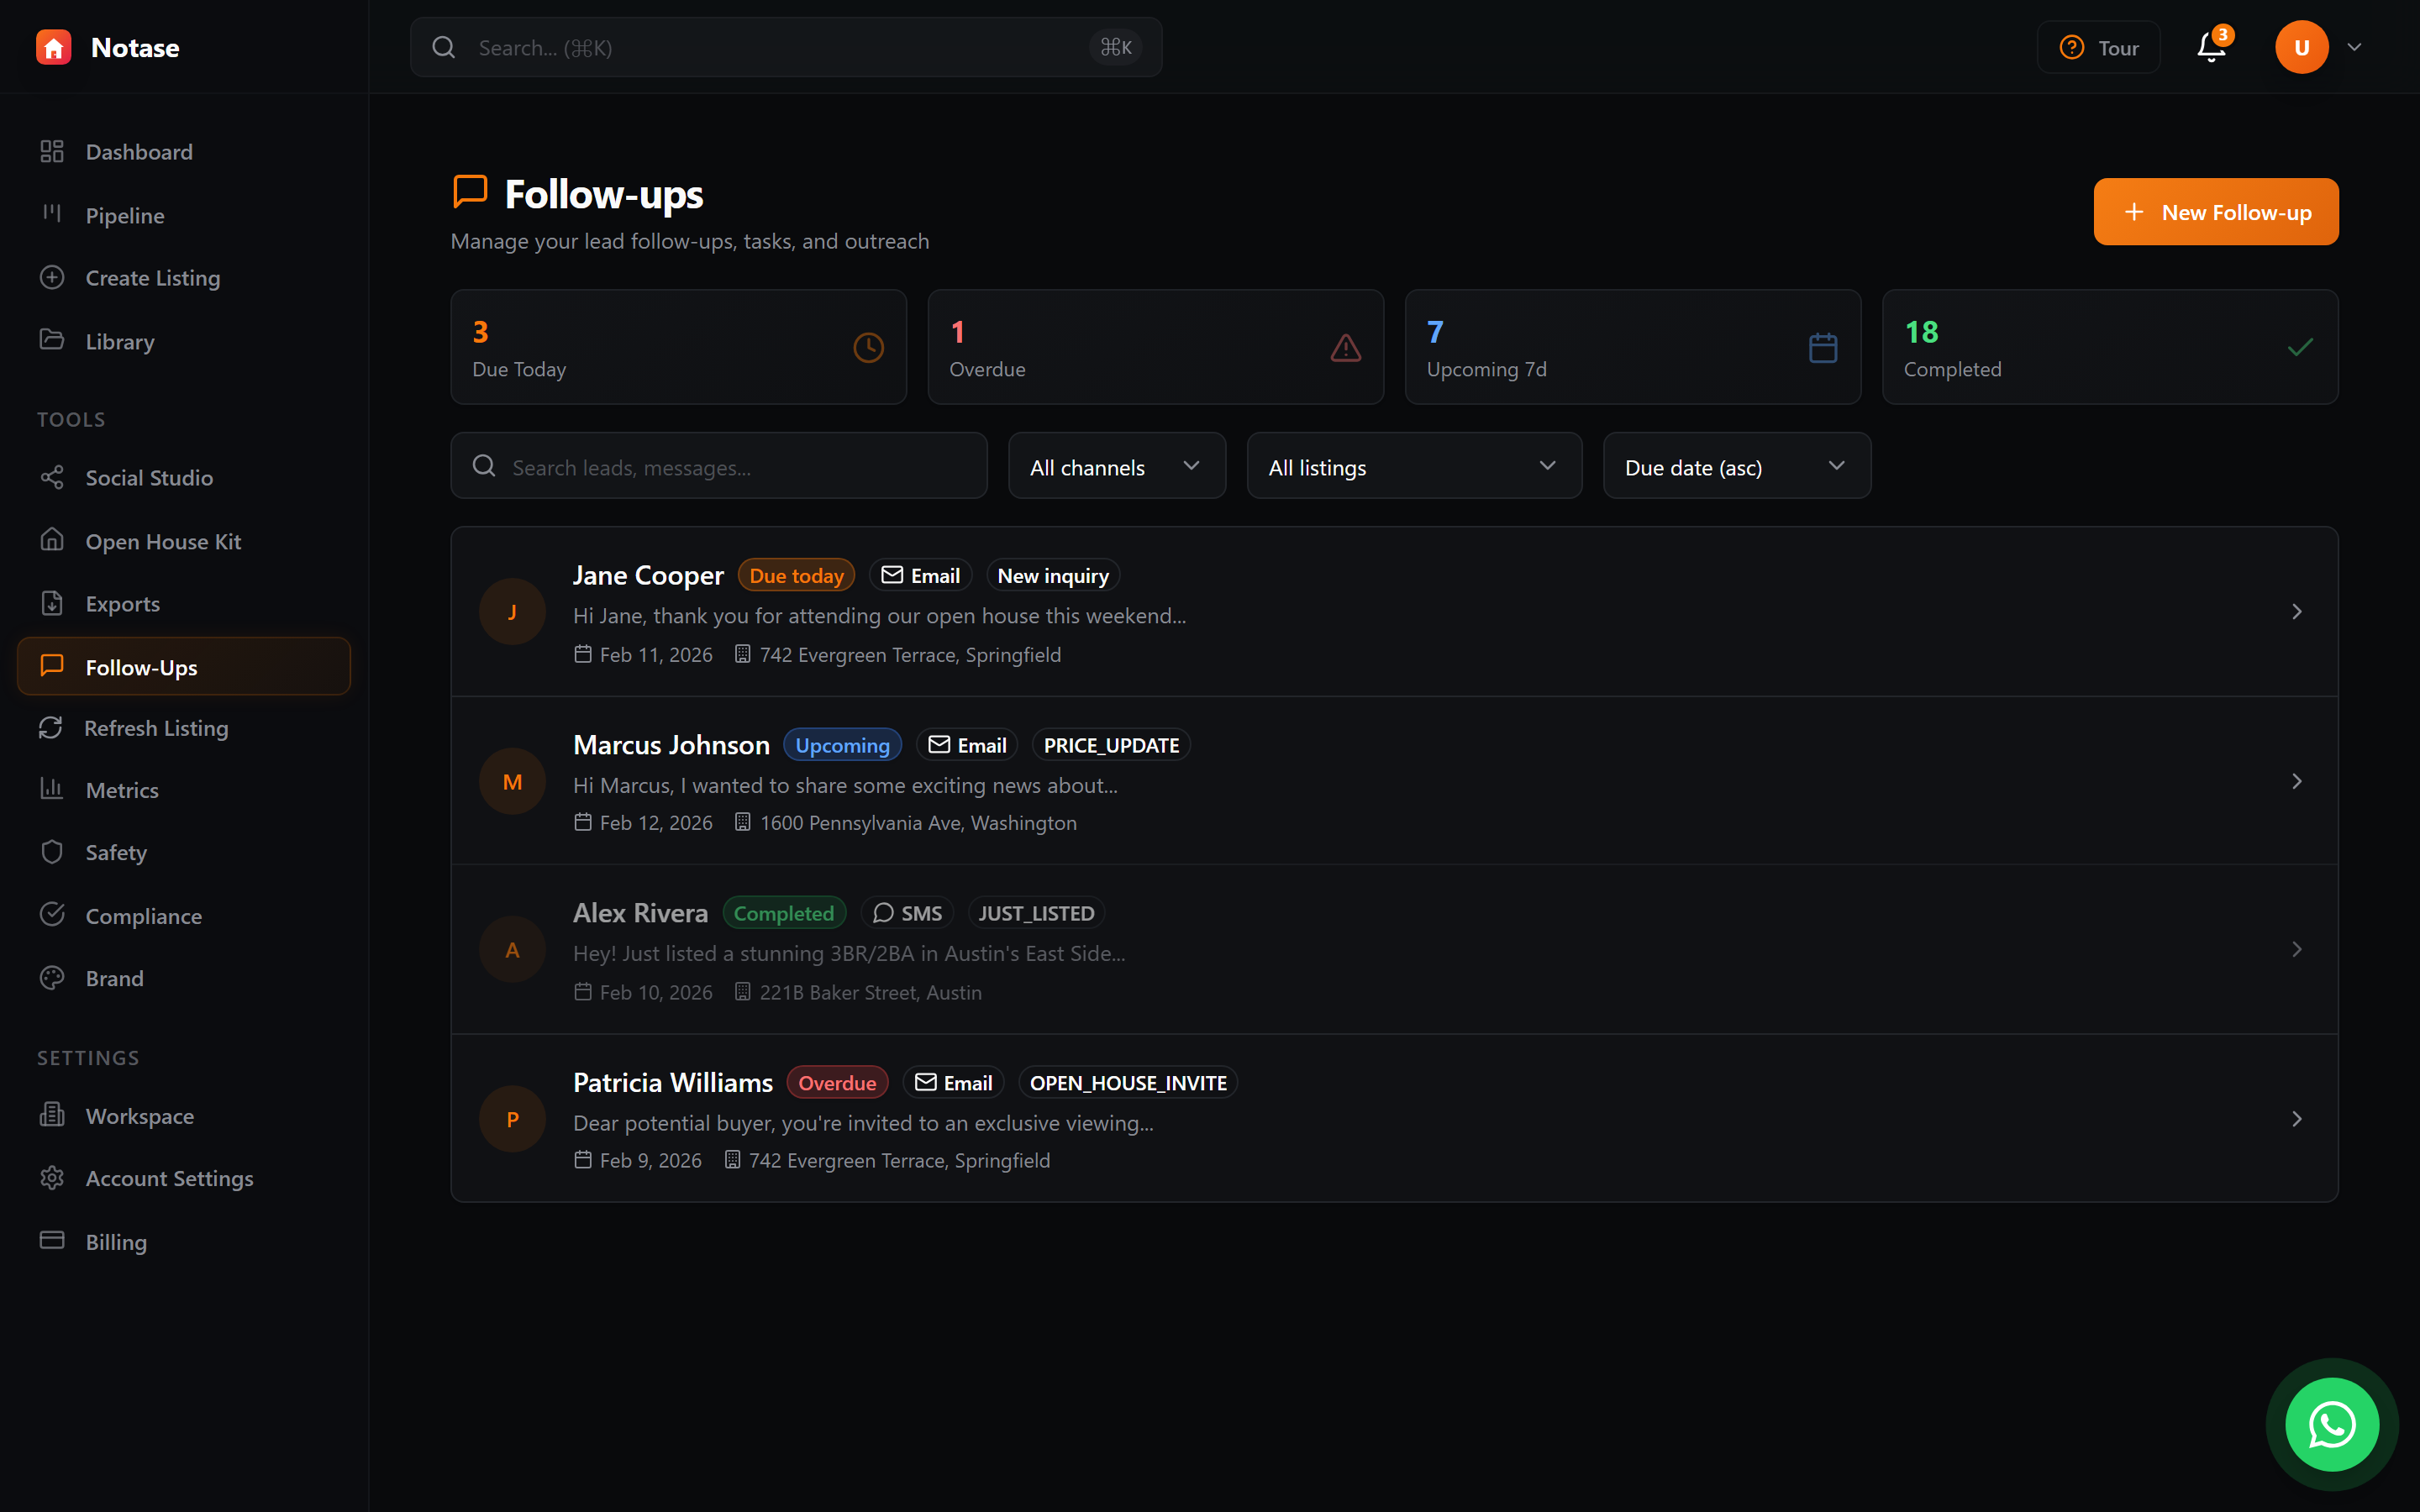Open the Notase home icon in top left
2420x1512 pixels.
pyautogui.click(x=54, y=47)
